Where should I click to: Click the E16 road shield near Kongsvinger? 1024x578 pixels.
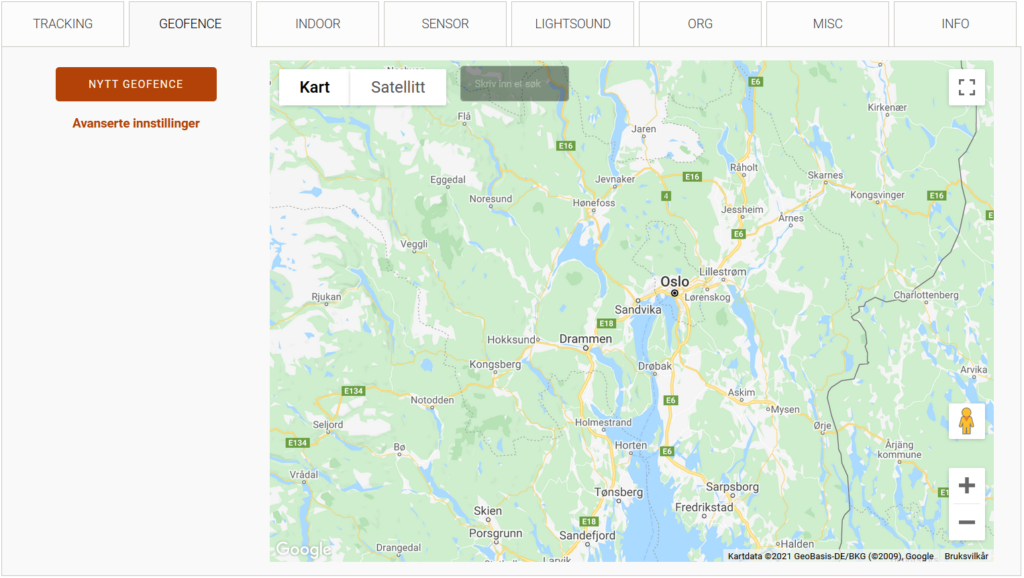[x=936, y=195]
